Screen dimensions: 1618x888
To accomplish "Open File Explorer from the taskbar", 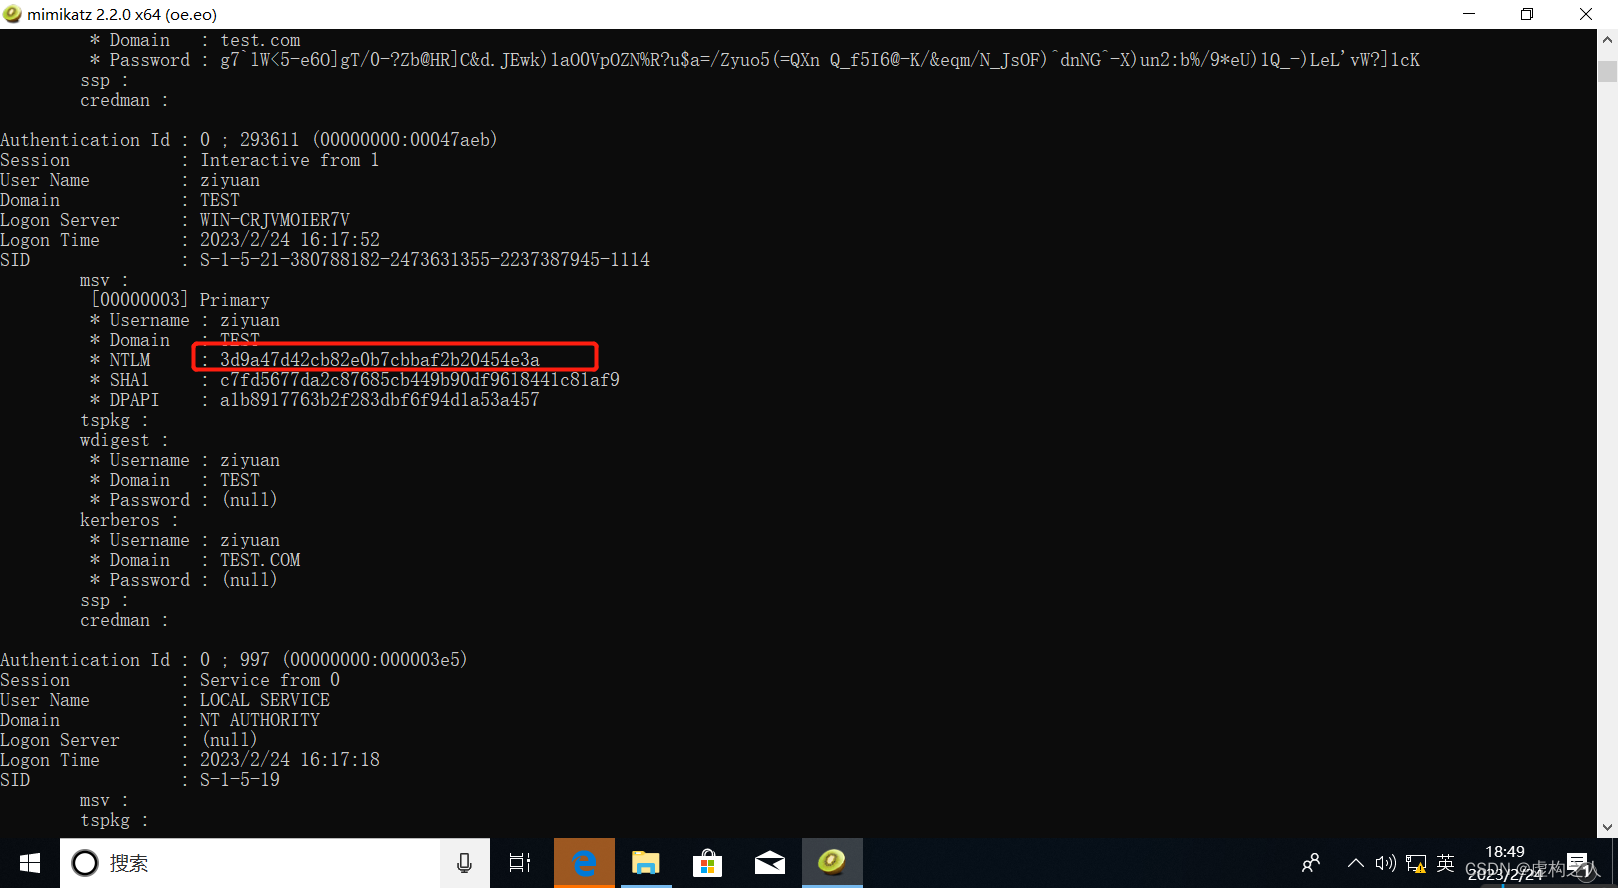I will (646, 863).
